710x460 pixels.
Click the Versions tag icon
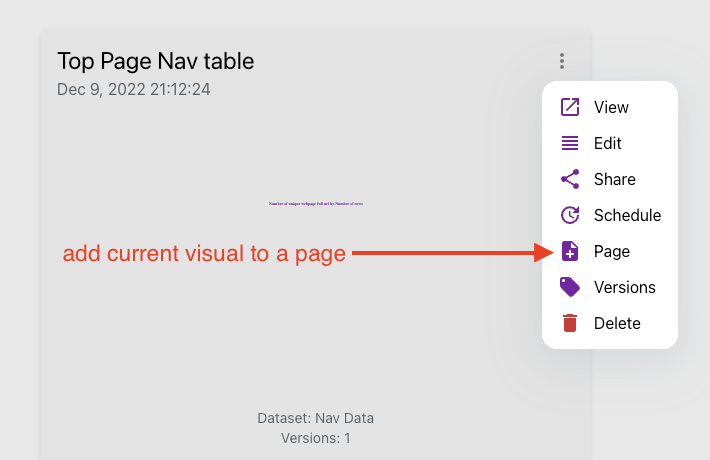570,287
